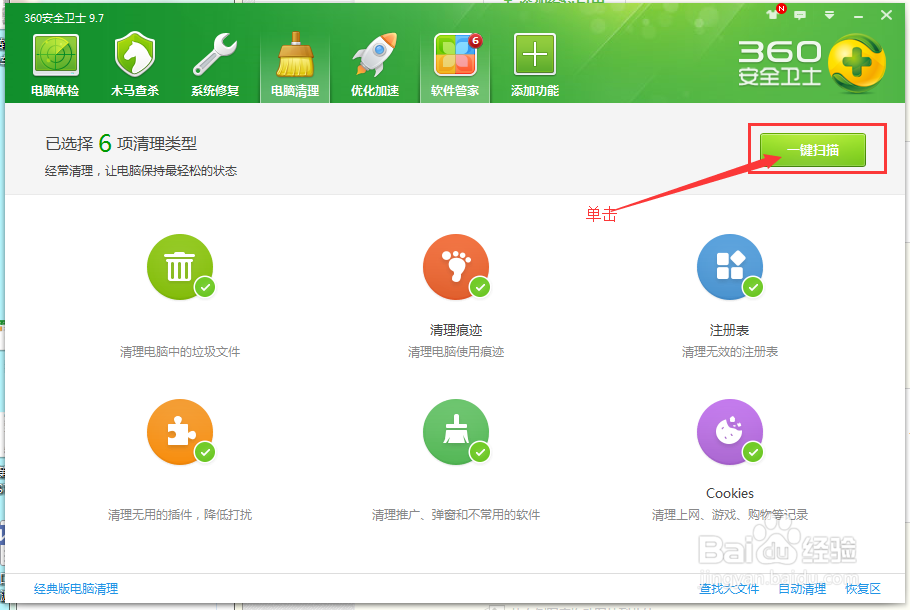The height and width of the screenshot is (610, 910).
Task: Click the feedback speech-bubble icon
Action: pos(800,15)
